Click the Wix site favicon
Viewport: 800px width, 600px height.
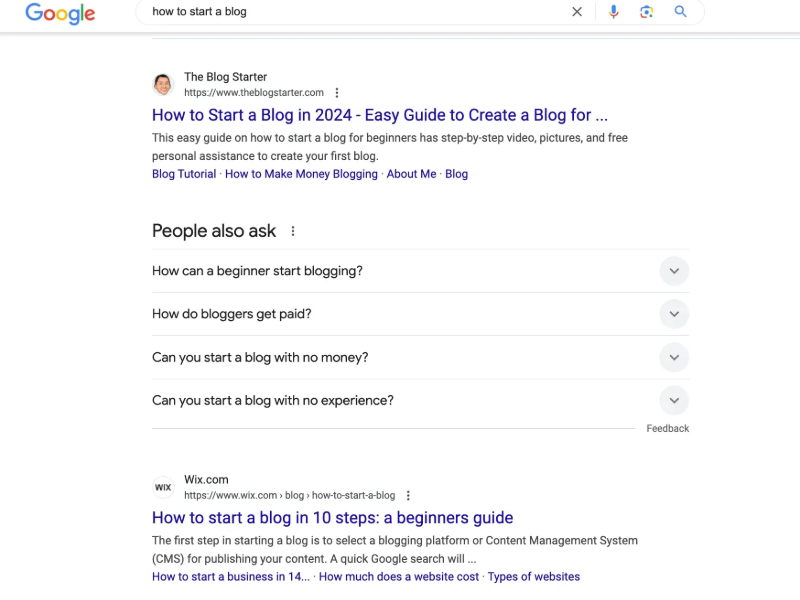[163, 487]
